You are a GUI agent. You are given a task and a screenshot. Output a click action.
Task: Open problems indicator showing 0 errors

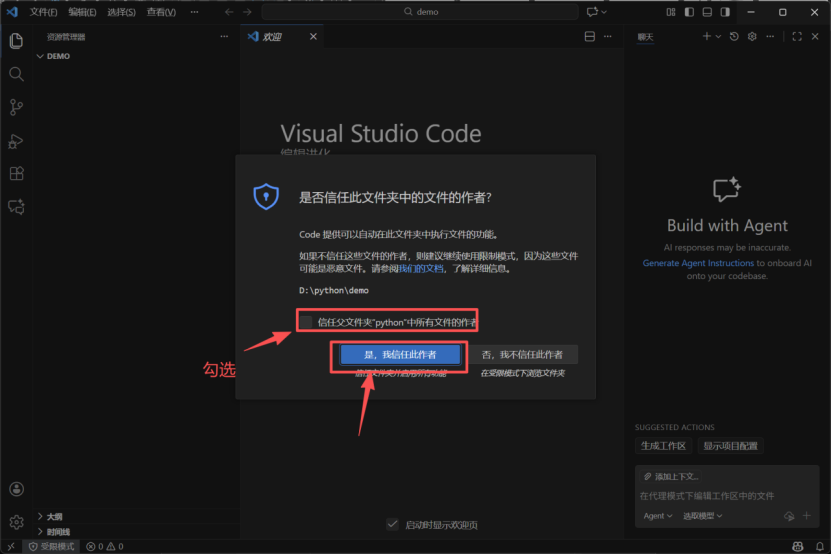coord(104,547)
